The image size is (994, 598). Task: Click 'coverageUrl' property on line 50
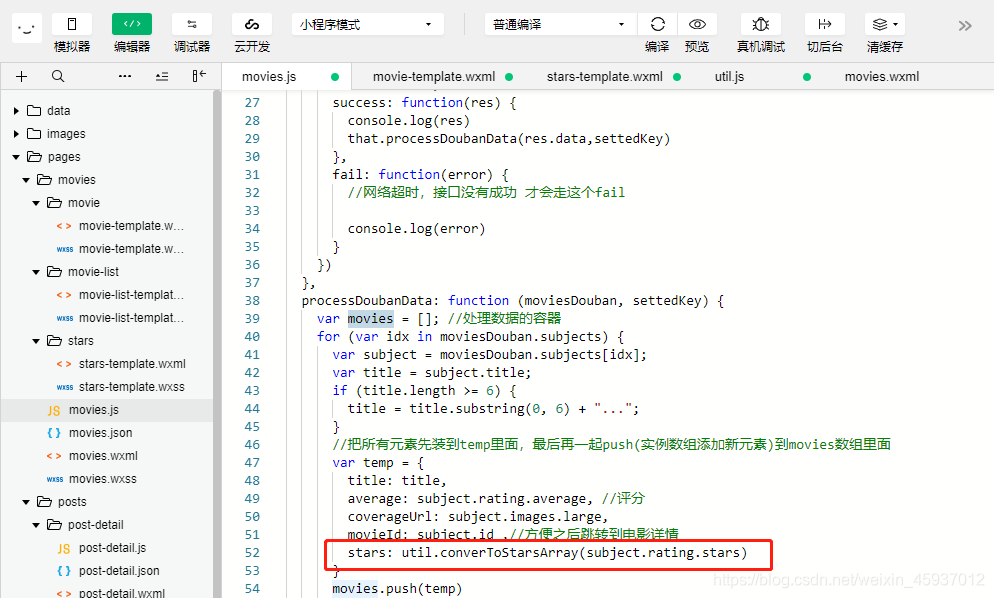pos(389,517)
